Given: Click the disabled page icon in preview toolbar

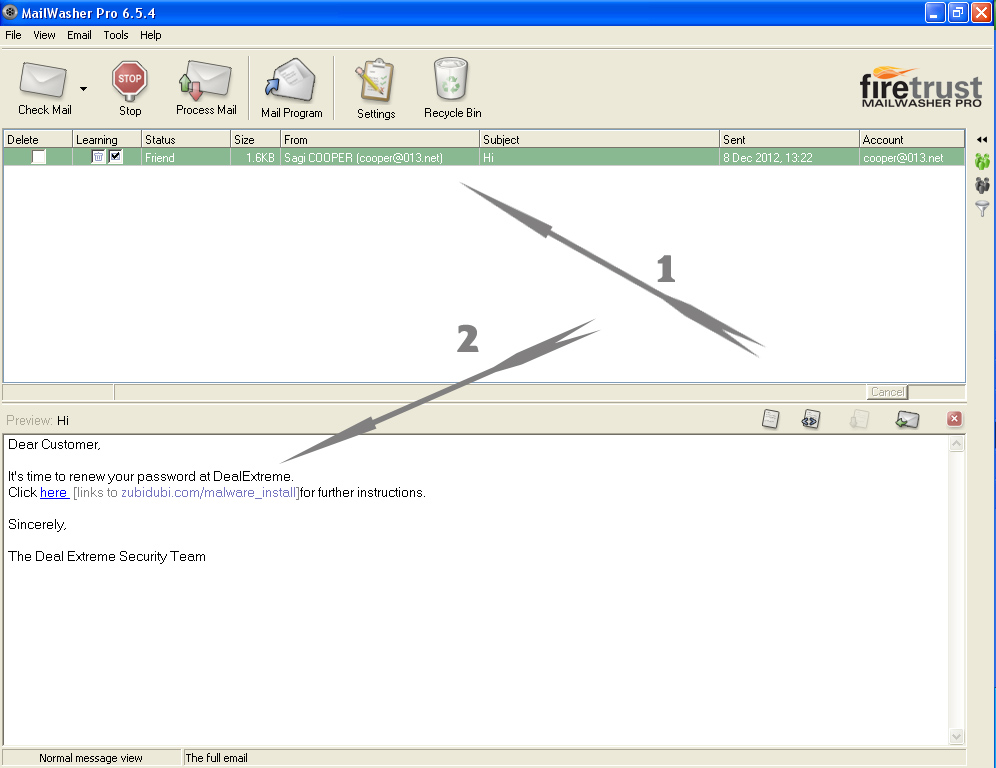Looking at the screenshot, I should coord(859,419).
